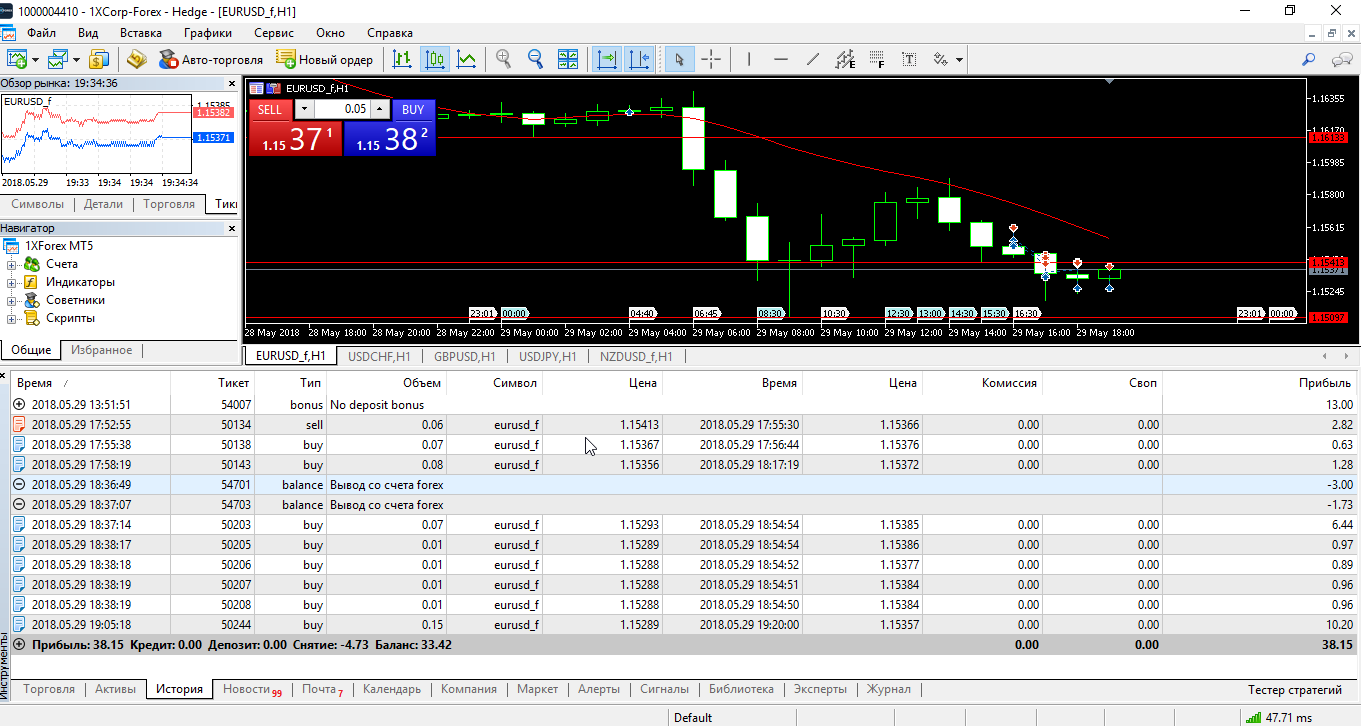Click the tile windows grid icon
This screenshot has width=1361, height=726.
[567, 60]
